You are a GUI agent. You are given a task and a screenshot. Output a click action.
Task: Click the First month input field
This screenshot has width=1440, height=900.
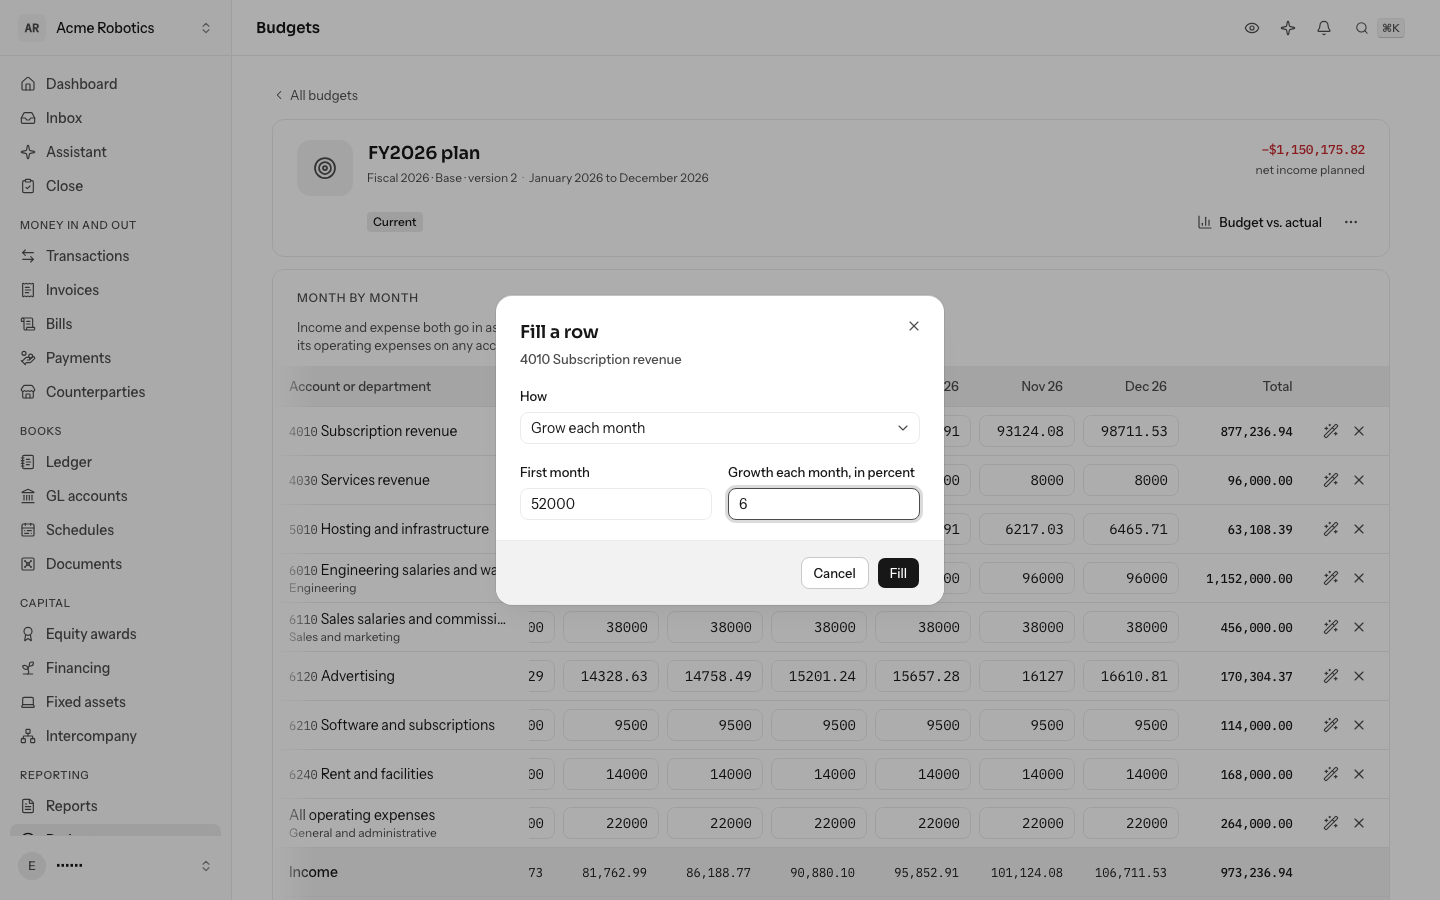pyautogui.click(x=616, y=504)
